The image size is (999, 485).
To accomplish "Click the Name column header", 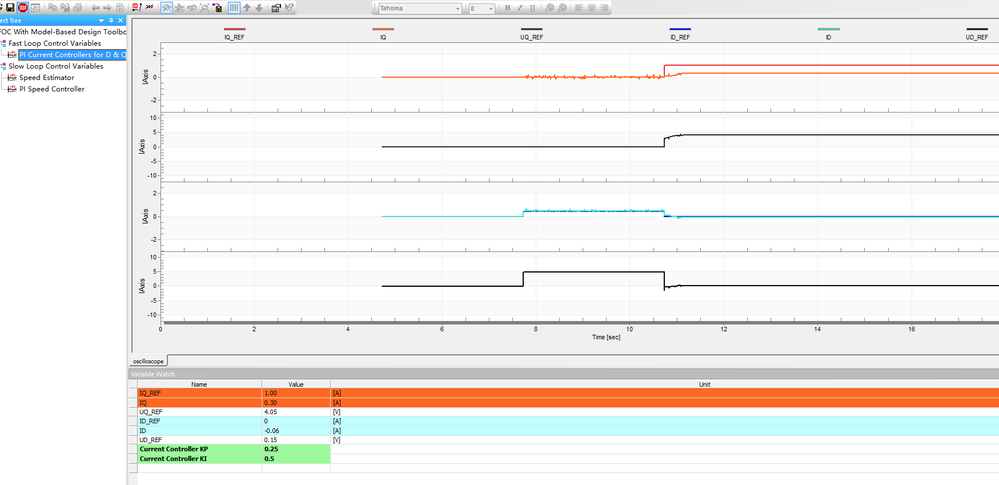I will click(x=199, y=384).
